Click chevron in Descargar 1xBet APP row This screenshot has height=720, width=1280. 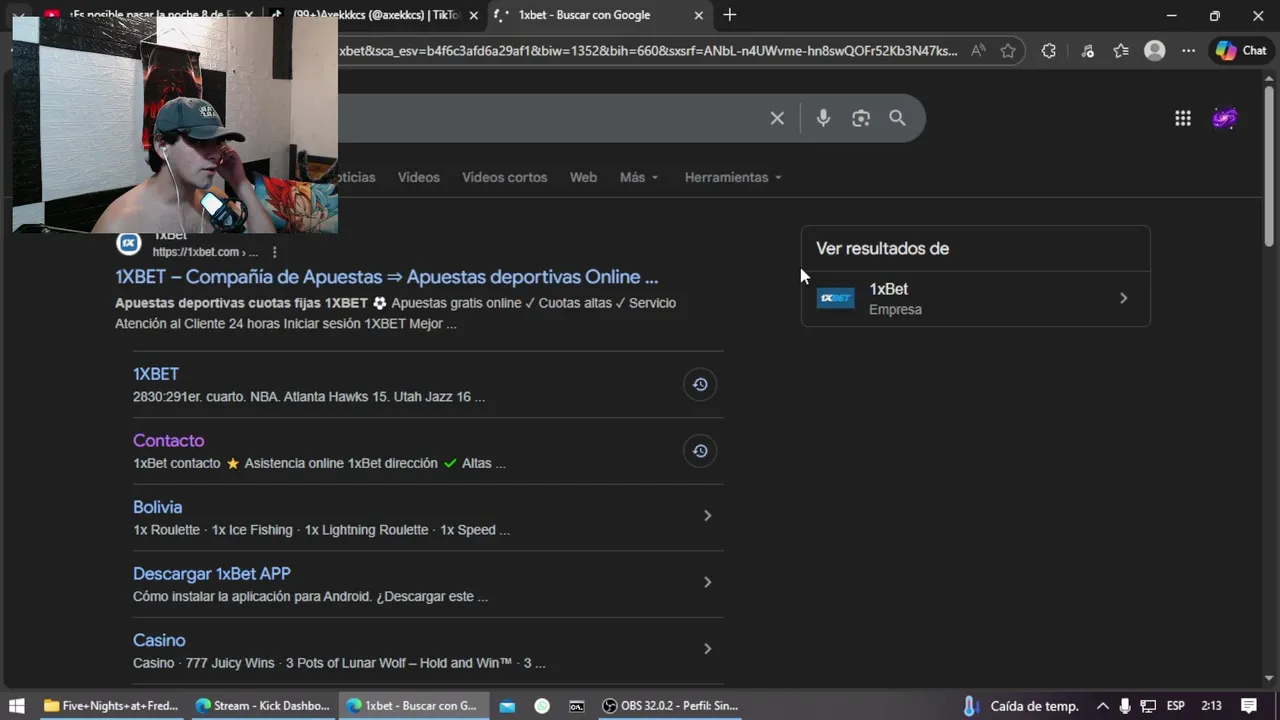click(707, 582)
